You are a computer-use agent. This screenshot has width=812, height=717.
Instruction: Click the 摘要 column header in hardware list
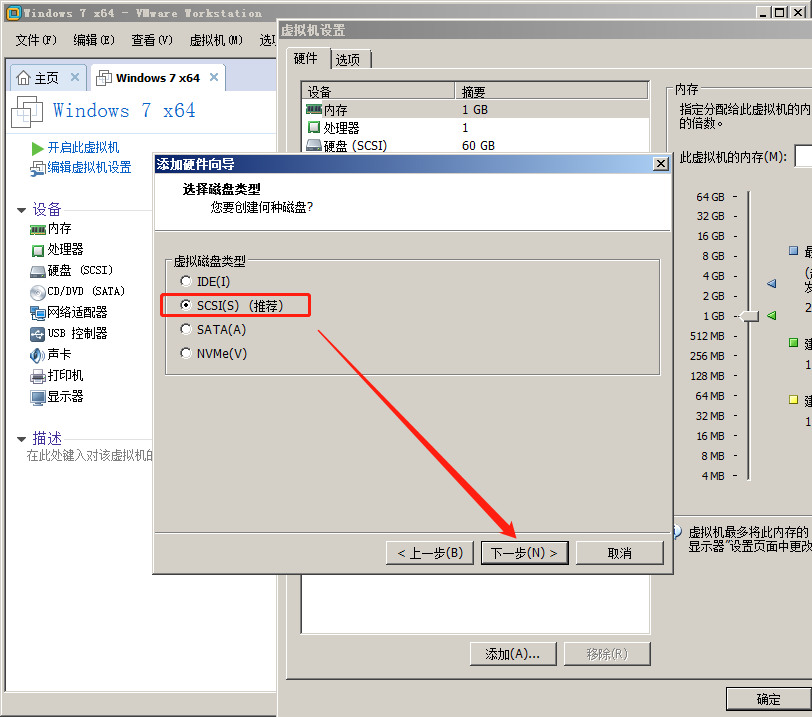point(552,92)
